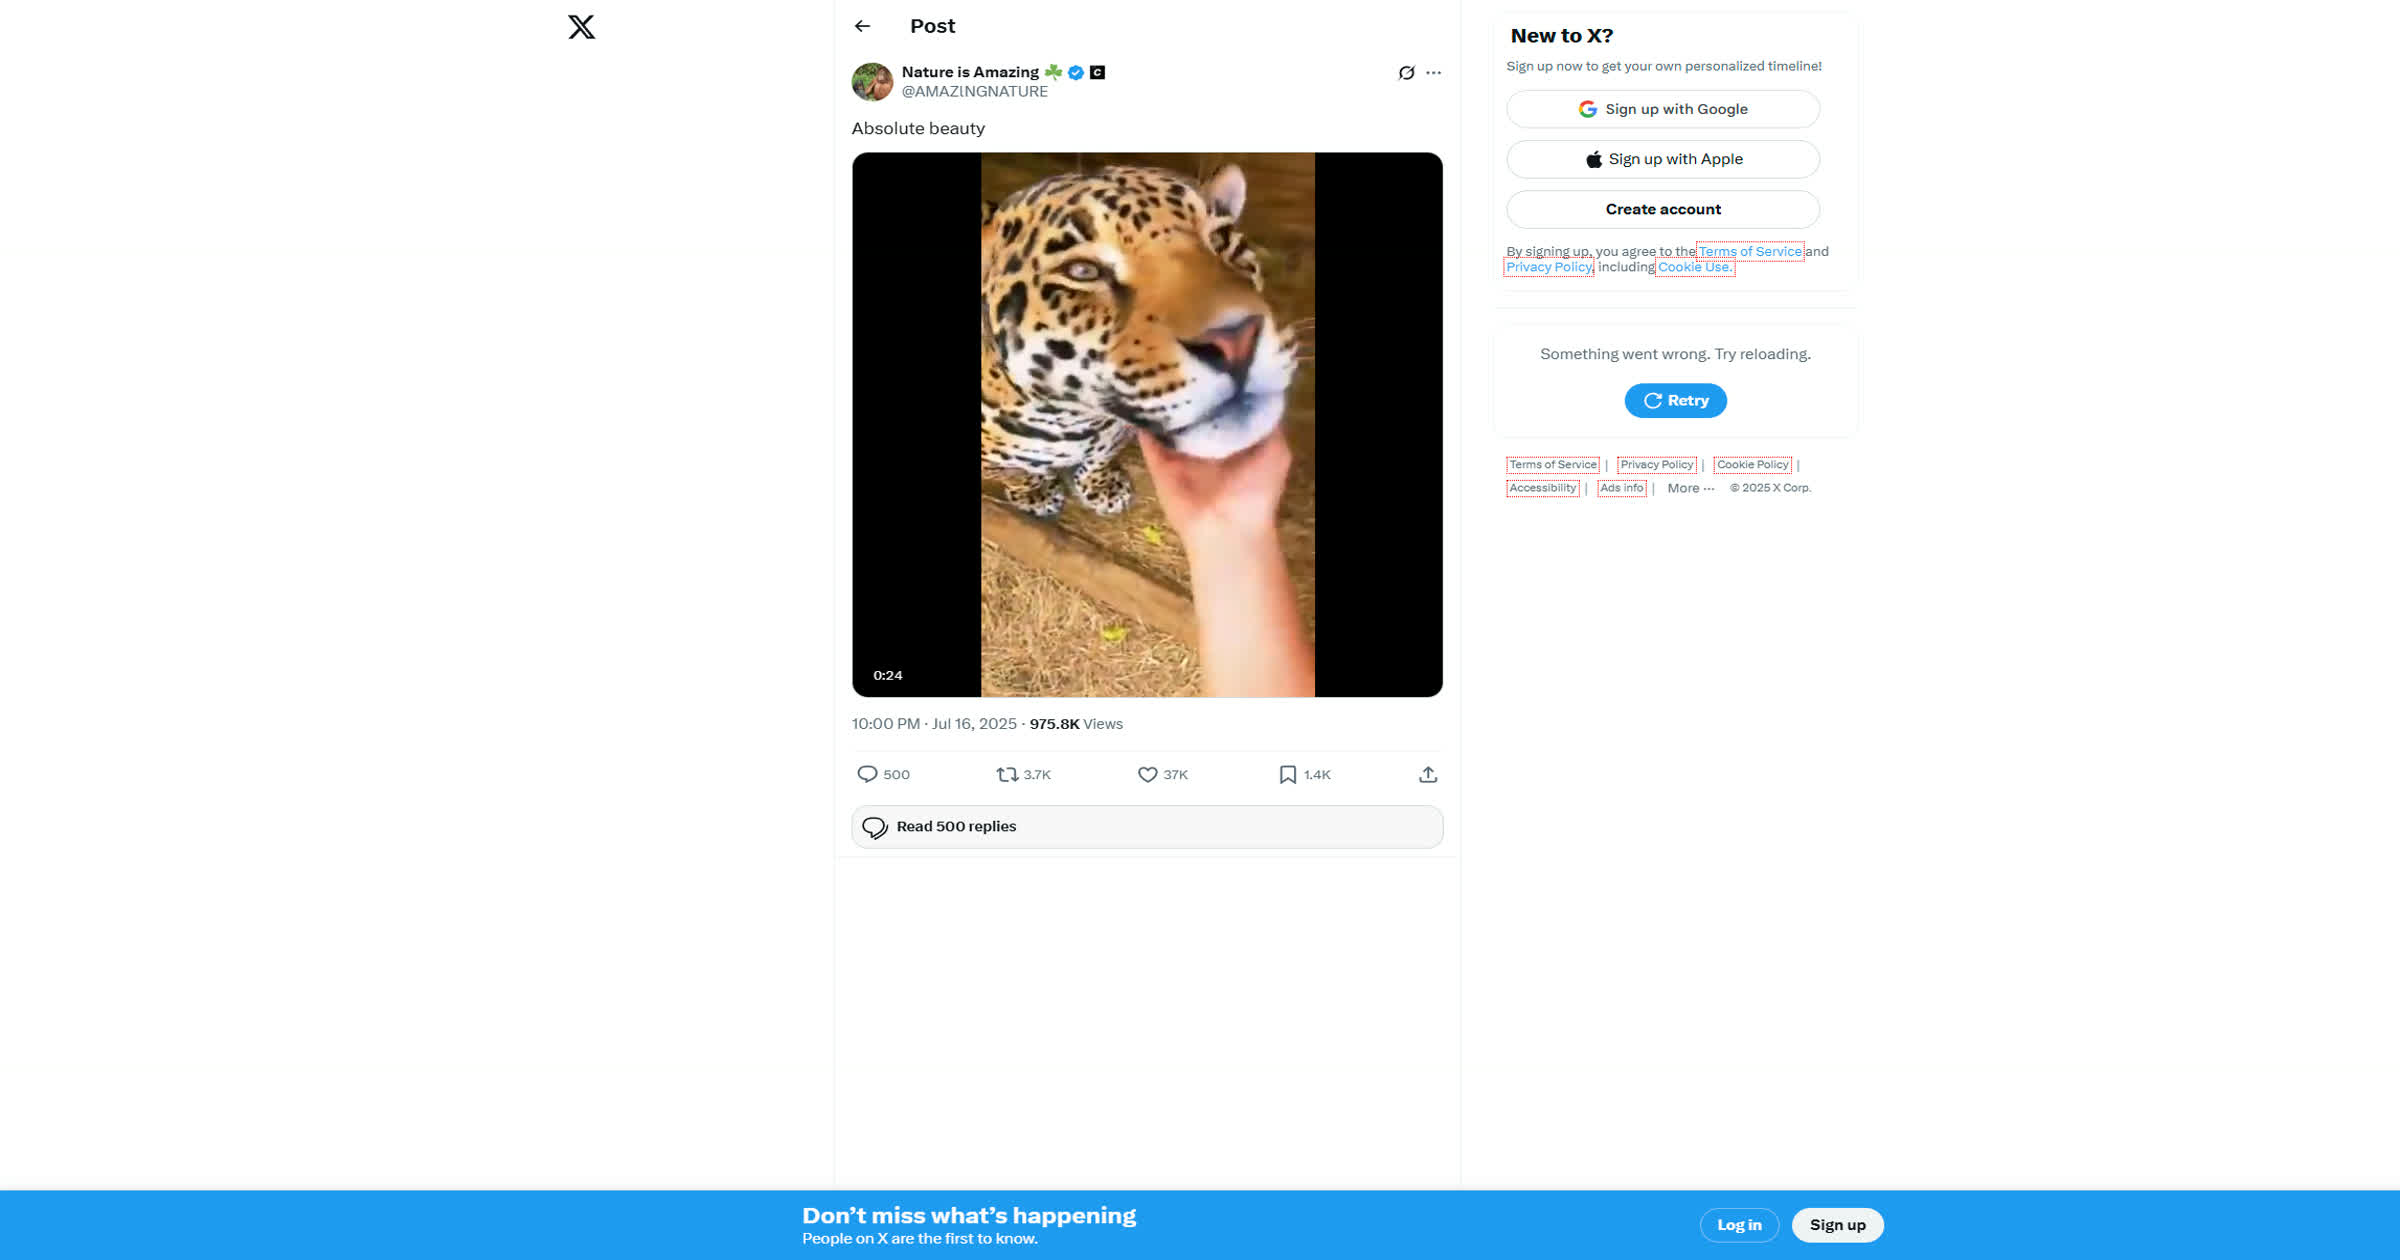The height and width of the screenshot is (1260, 2400).
Task: Open Grok analysis on the post
Action: pos(1405,73)
